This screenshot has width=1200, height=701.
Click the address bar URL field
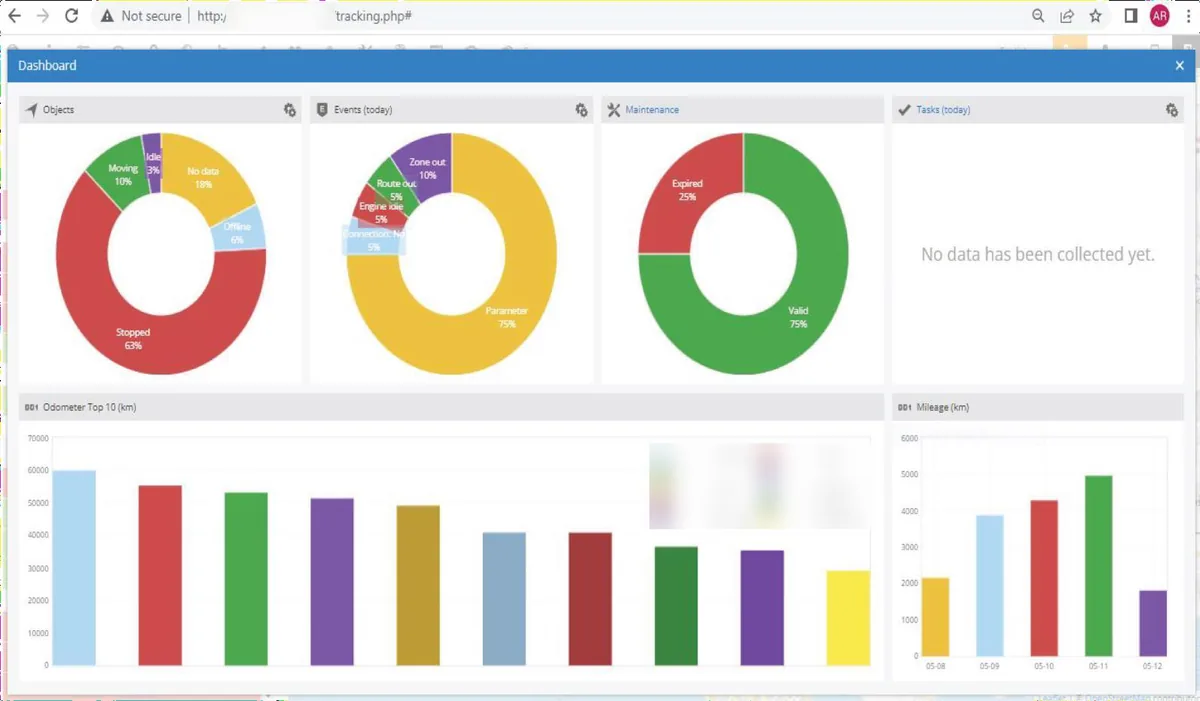pyautogui.click(x=560, y=16)
